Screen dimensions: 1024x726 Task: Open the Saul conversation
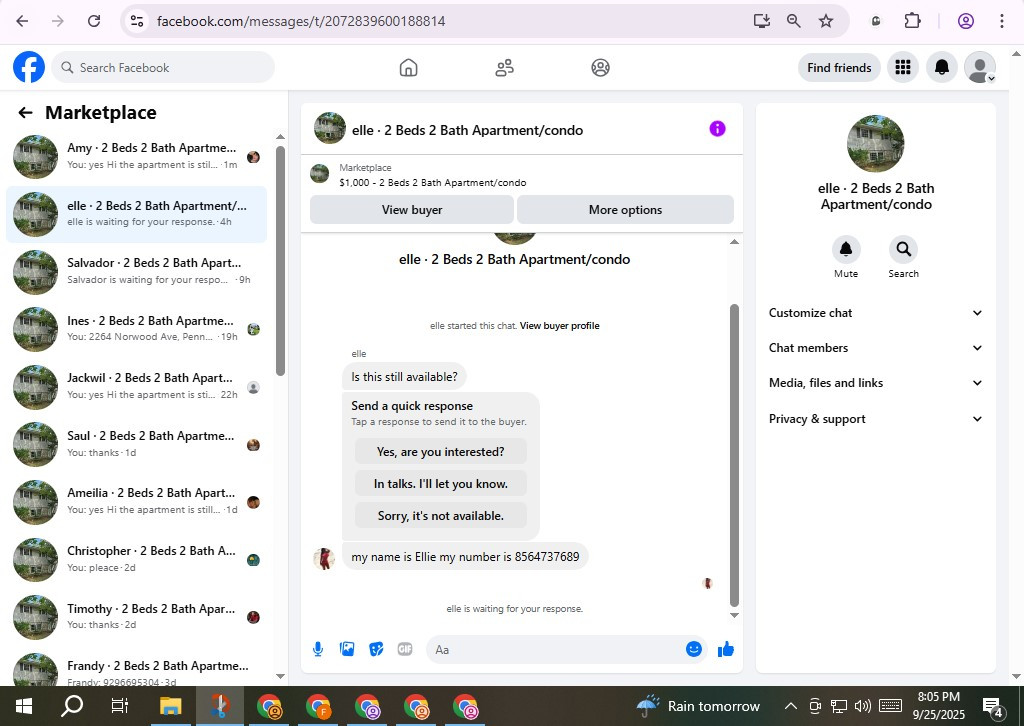coord(136,444)
